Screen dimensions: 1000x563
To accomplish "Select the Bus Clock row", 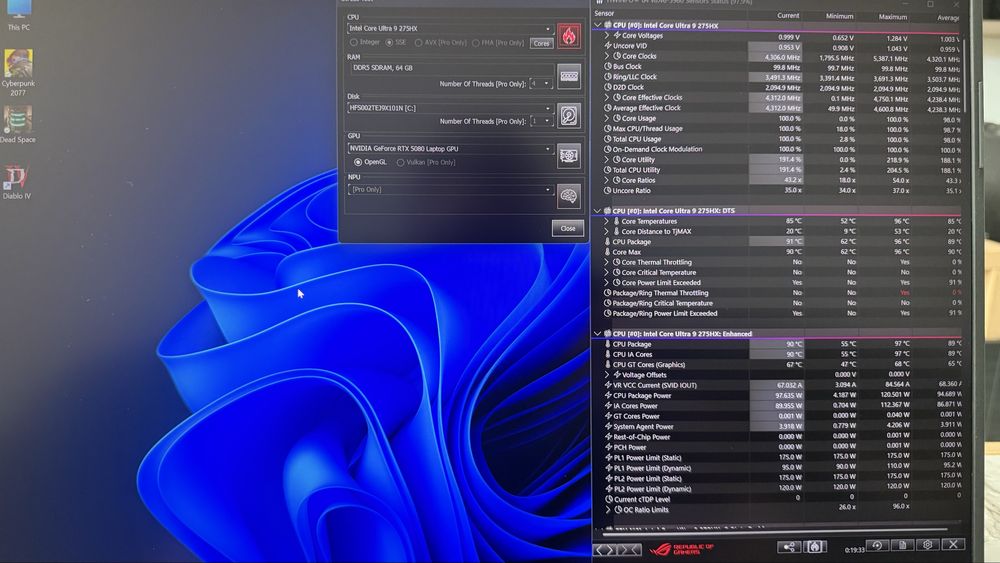I will point(778,66).
